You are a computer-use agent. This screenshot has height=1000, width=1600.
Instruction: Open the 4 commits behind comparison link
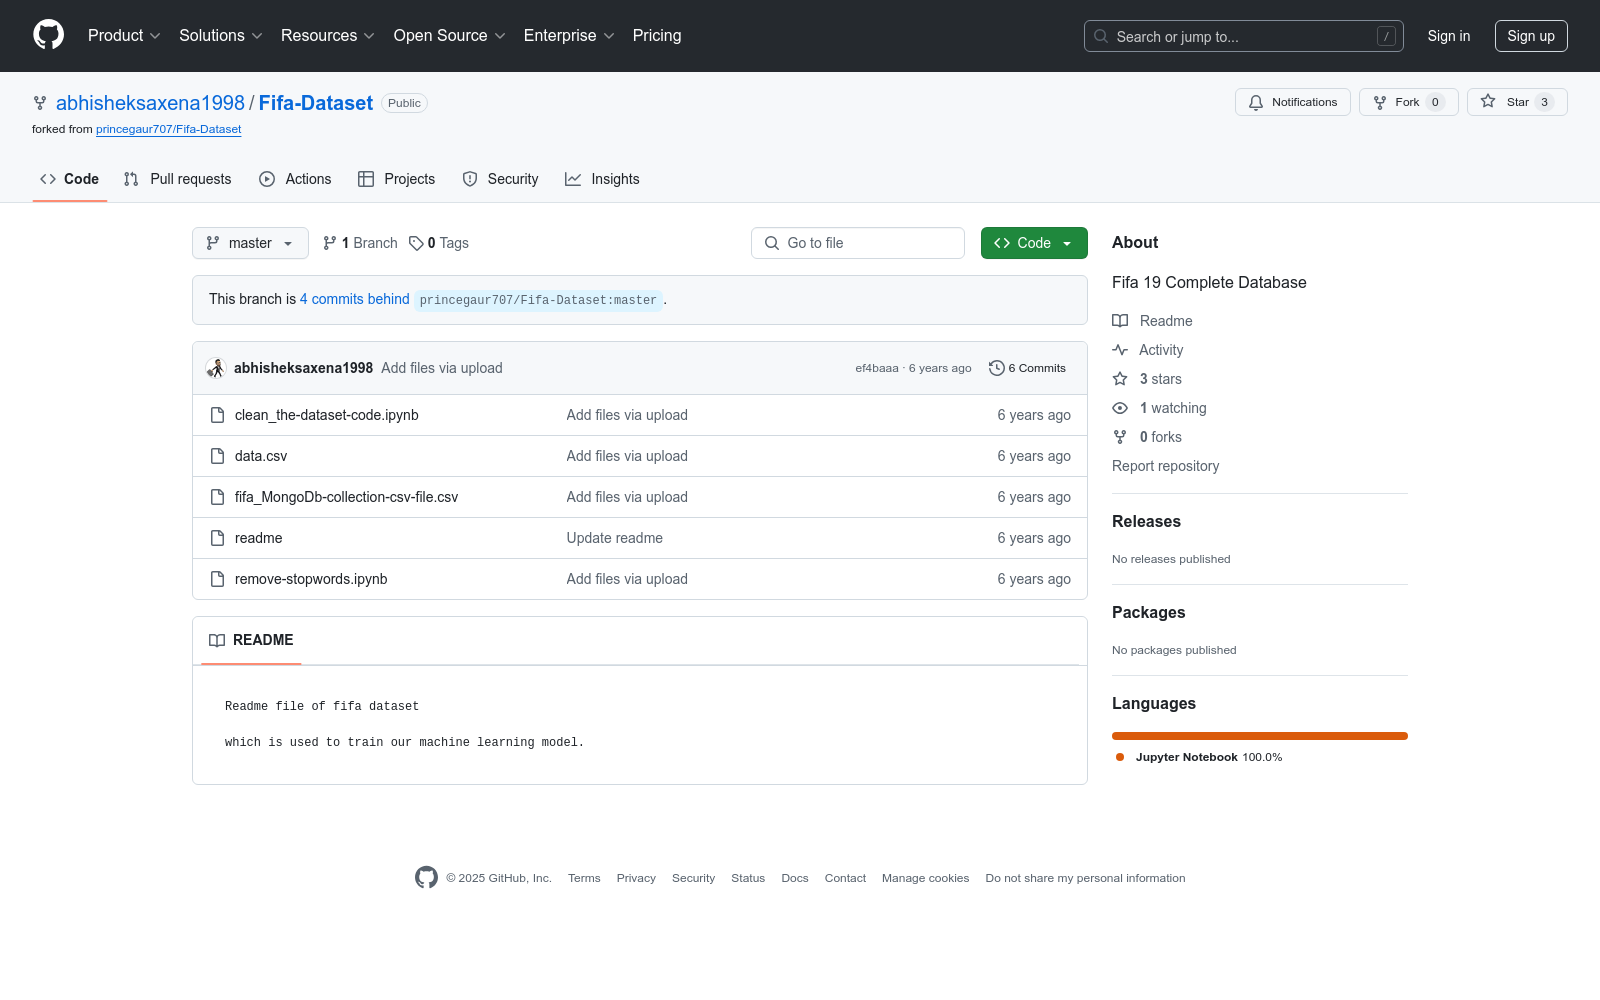tap(355, 299)
